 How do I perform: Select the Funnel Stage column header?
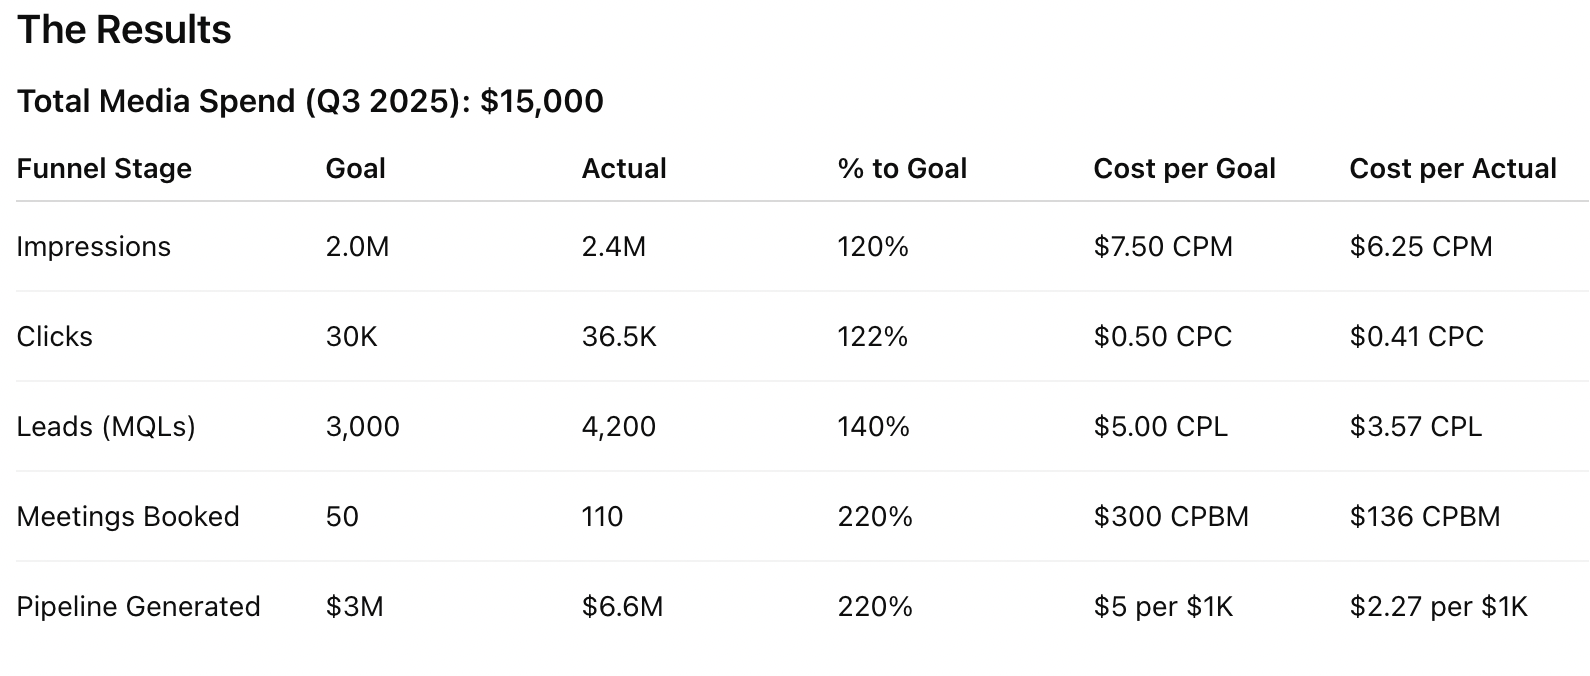click(104, 168)
